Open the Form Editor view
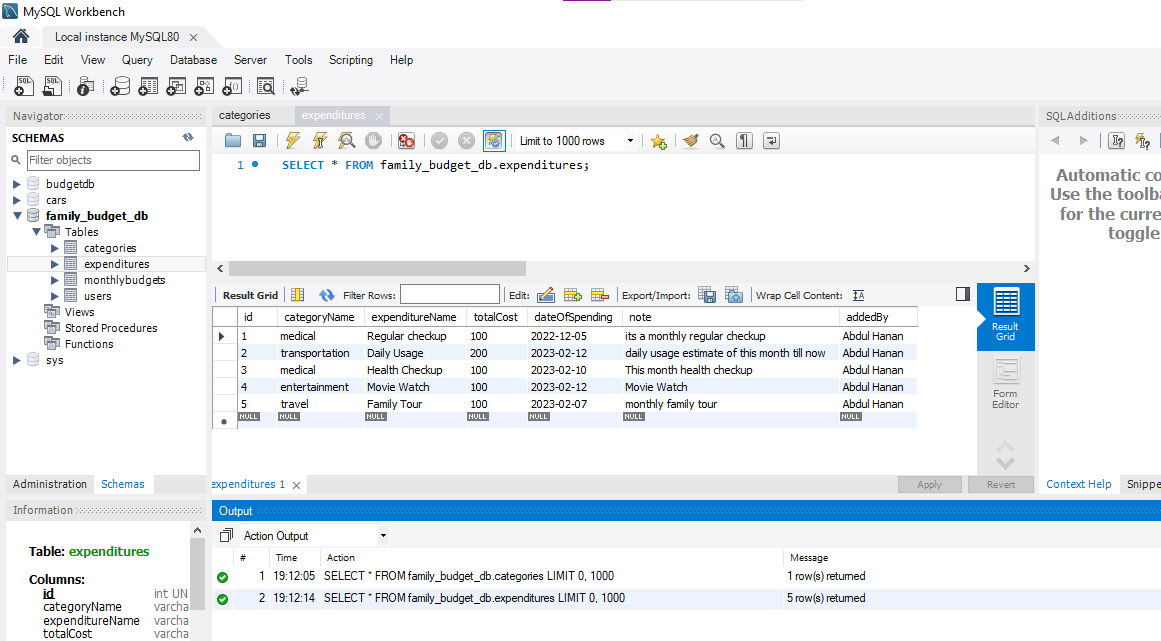 point(1005,384)
